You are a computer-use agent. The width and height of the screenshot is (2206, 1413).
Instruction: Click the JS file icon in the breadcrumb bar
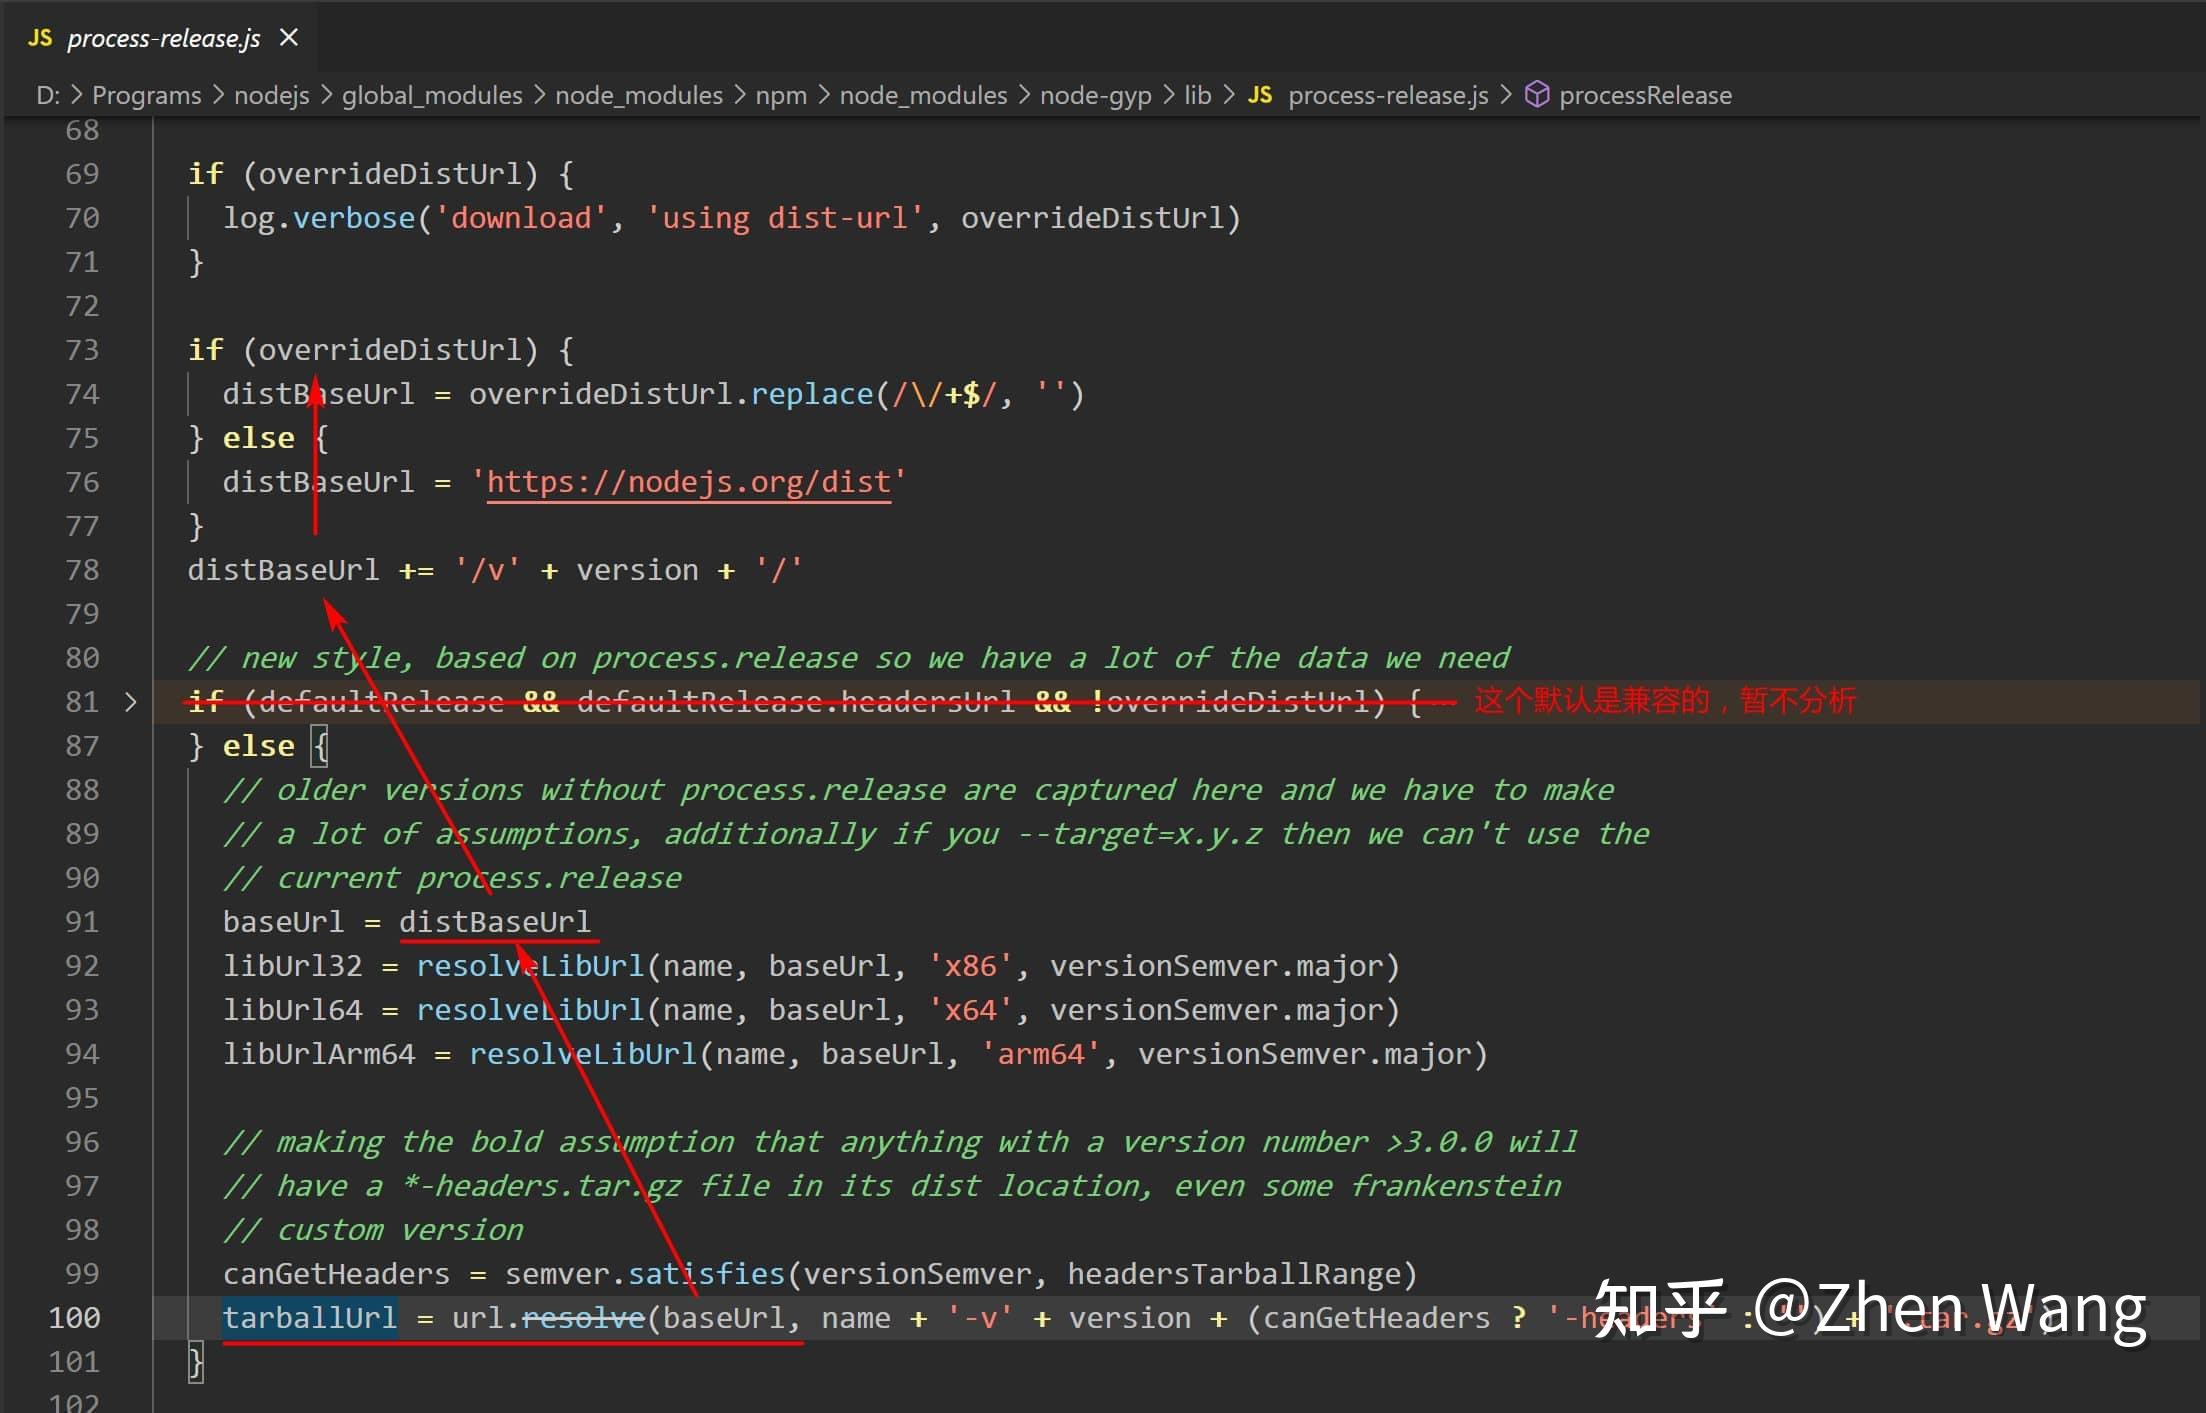pyautogui.click(x=1260, y=94)
